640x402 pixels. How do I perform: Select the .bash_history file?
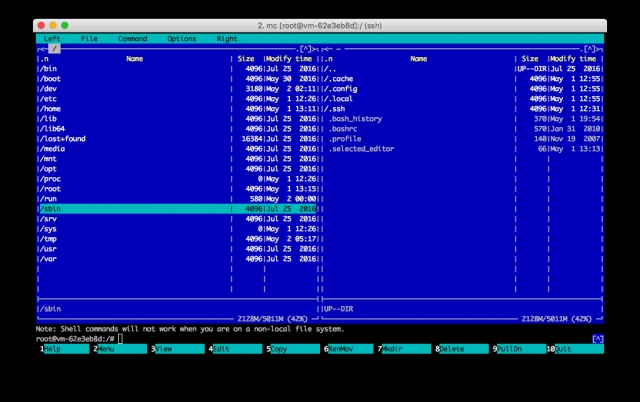click(x=462, y=119)
